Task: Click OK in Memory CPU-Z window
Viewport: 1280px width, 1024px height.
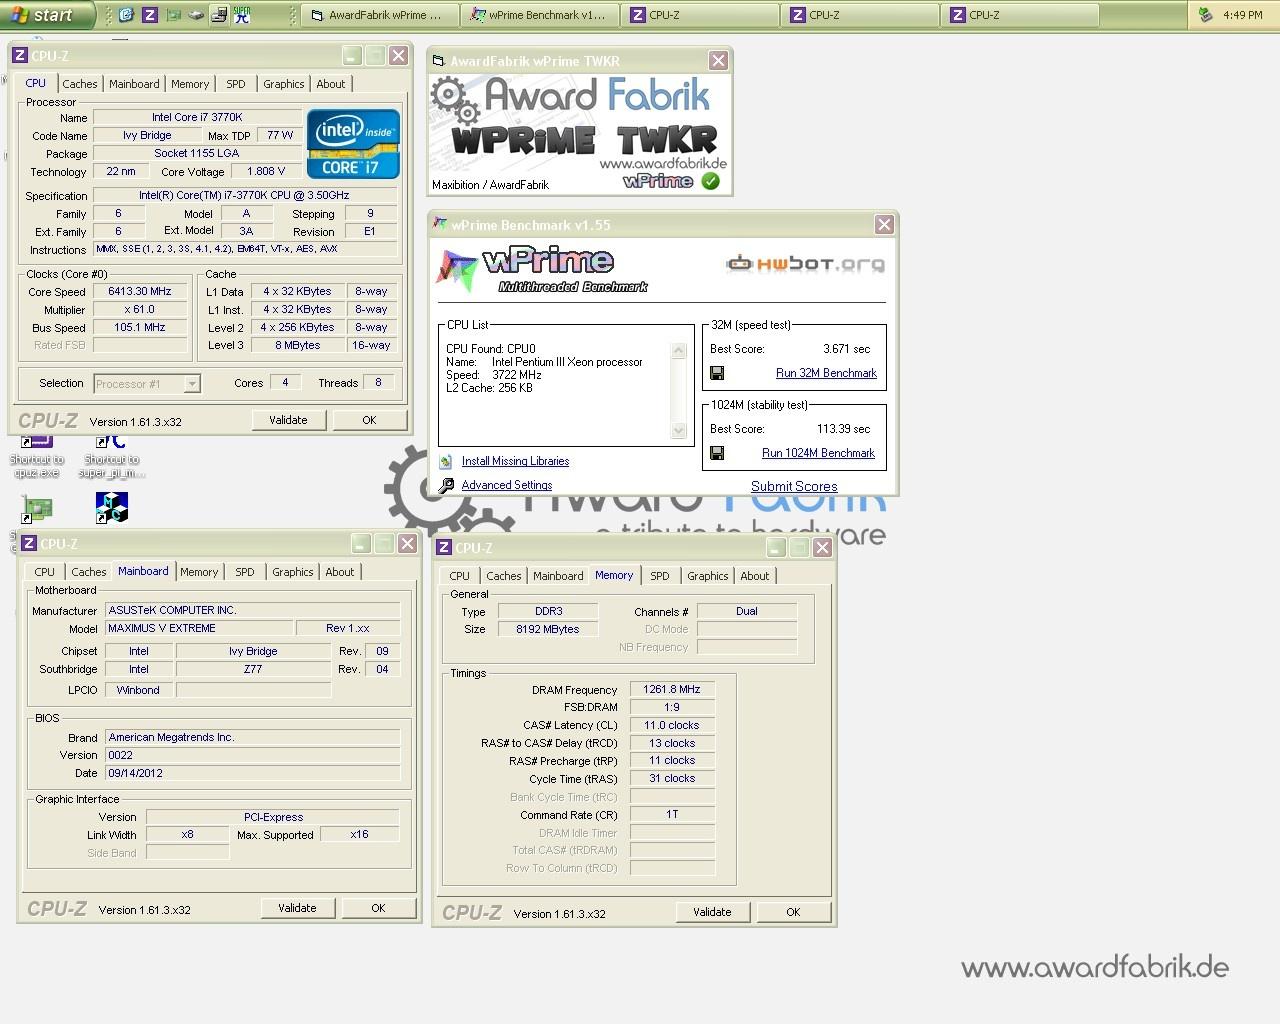Action: 793,912
